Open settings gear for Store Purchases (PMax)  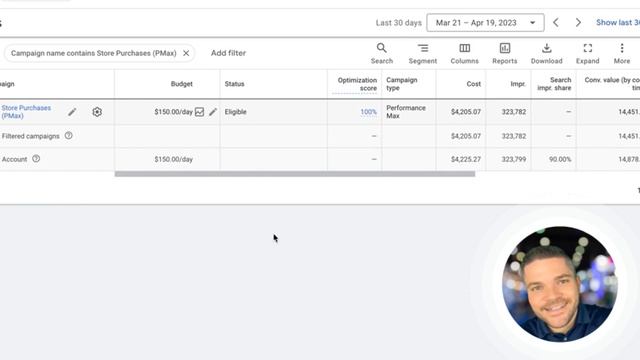(97, 112)
